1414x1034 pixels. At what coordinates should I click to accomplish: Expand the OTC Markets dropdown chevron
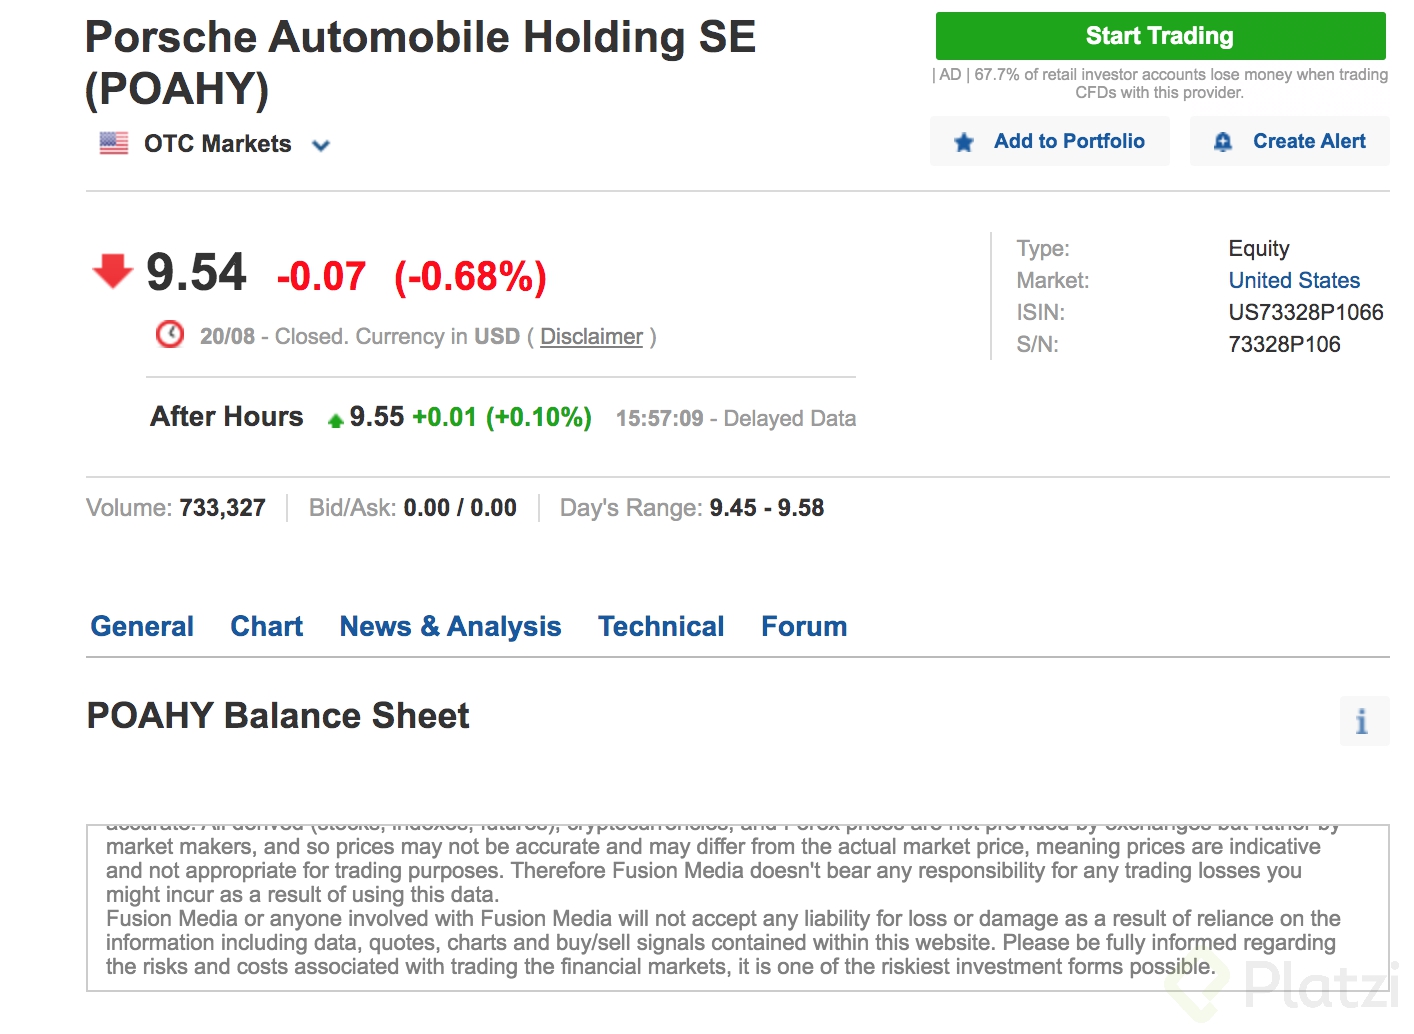tap(321, 146)
